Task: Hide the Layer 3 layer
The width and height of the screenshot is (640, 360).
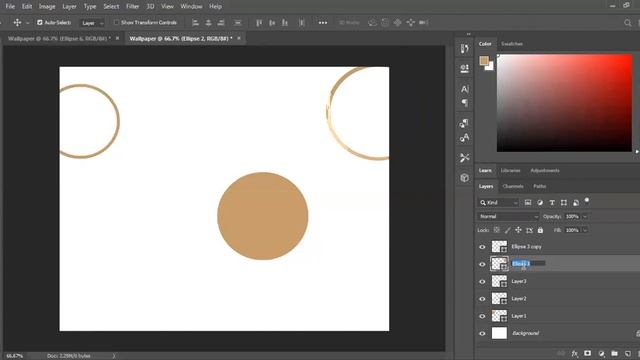Action: (x=482, y=282)
